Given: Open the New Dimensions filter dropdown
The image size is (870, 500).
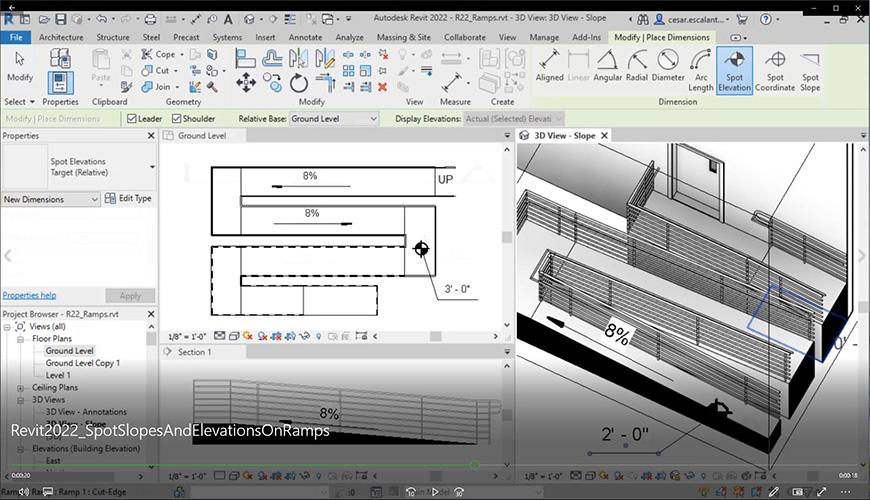Looking at the screenshot, I should (50, 199).
